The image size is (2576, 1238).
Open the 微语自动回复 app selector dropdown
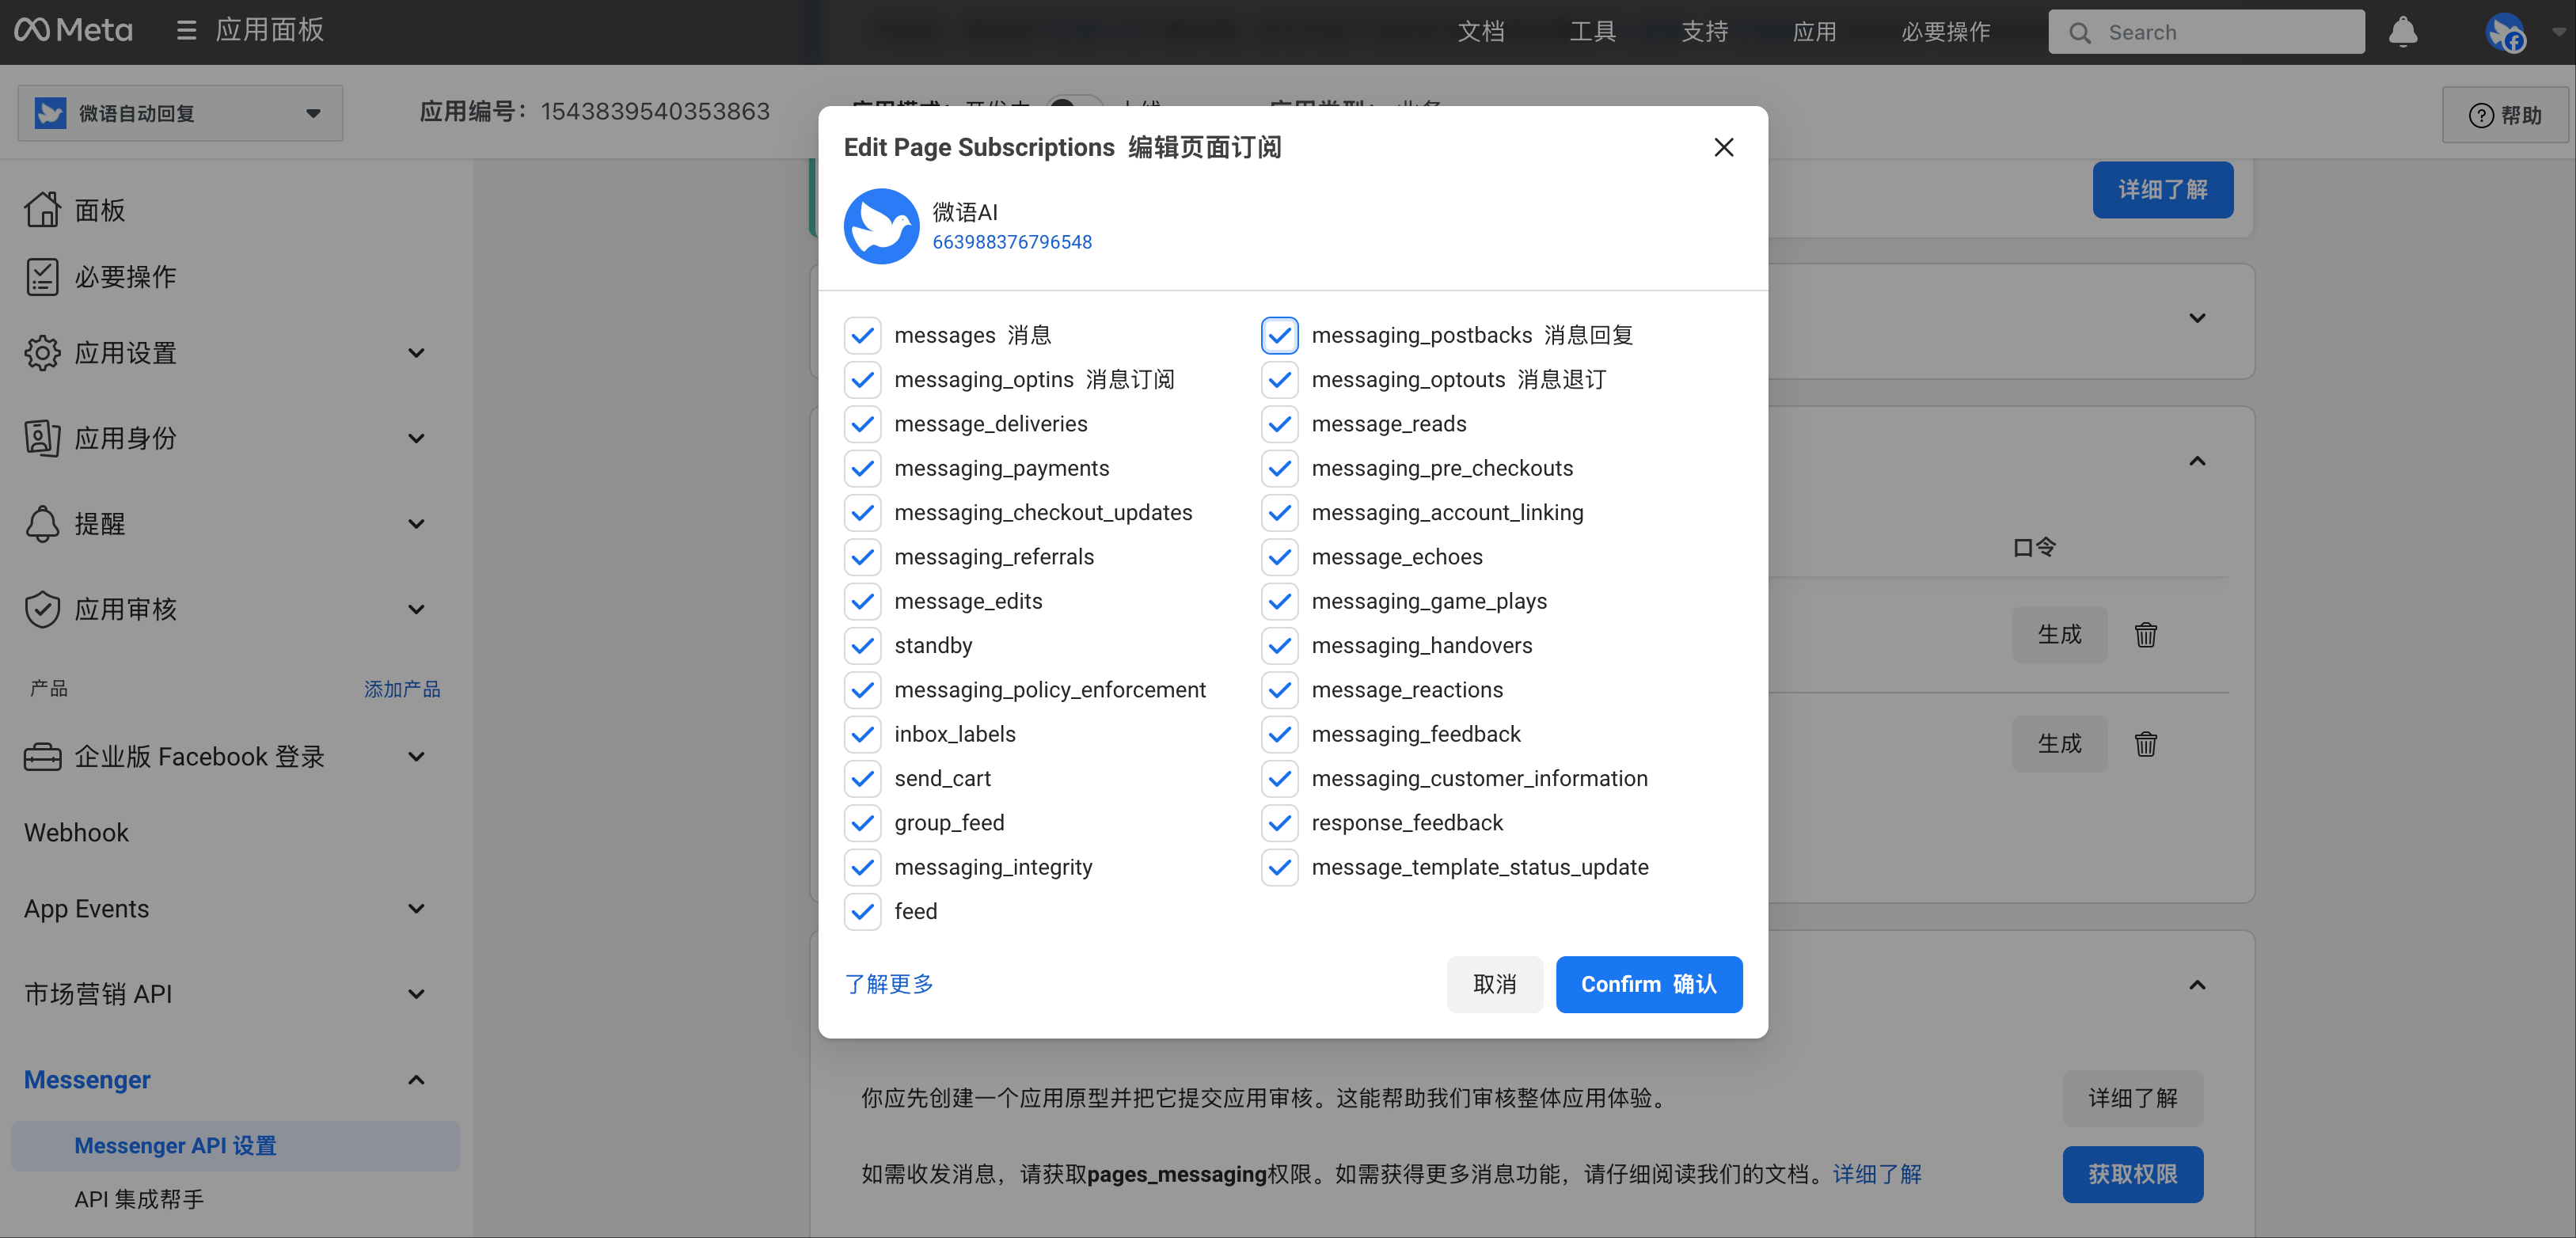tap(180, 113)
